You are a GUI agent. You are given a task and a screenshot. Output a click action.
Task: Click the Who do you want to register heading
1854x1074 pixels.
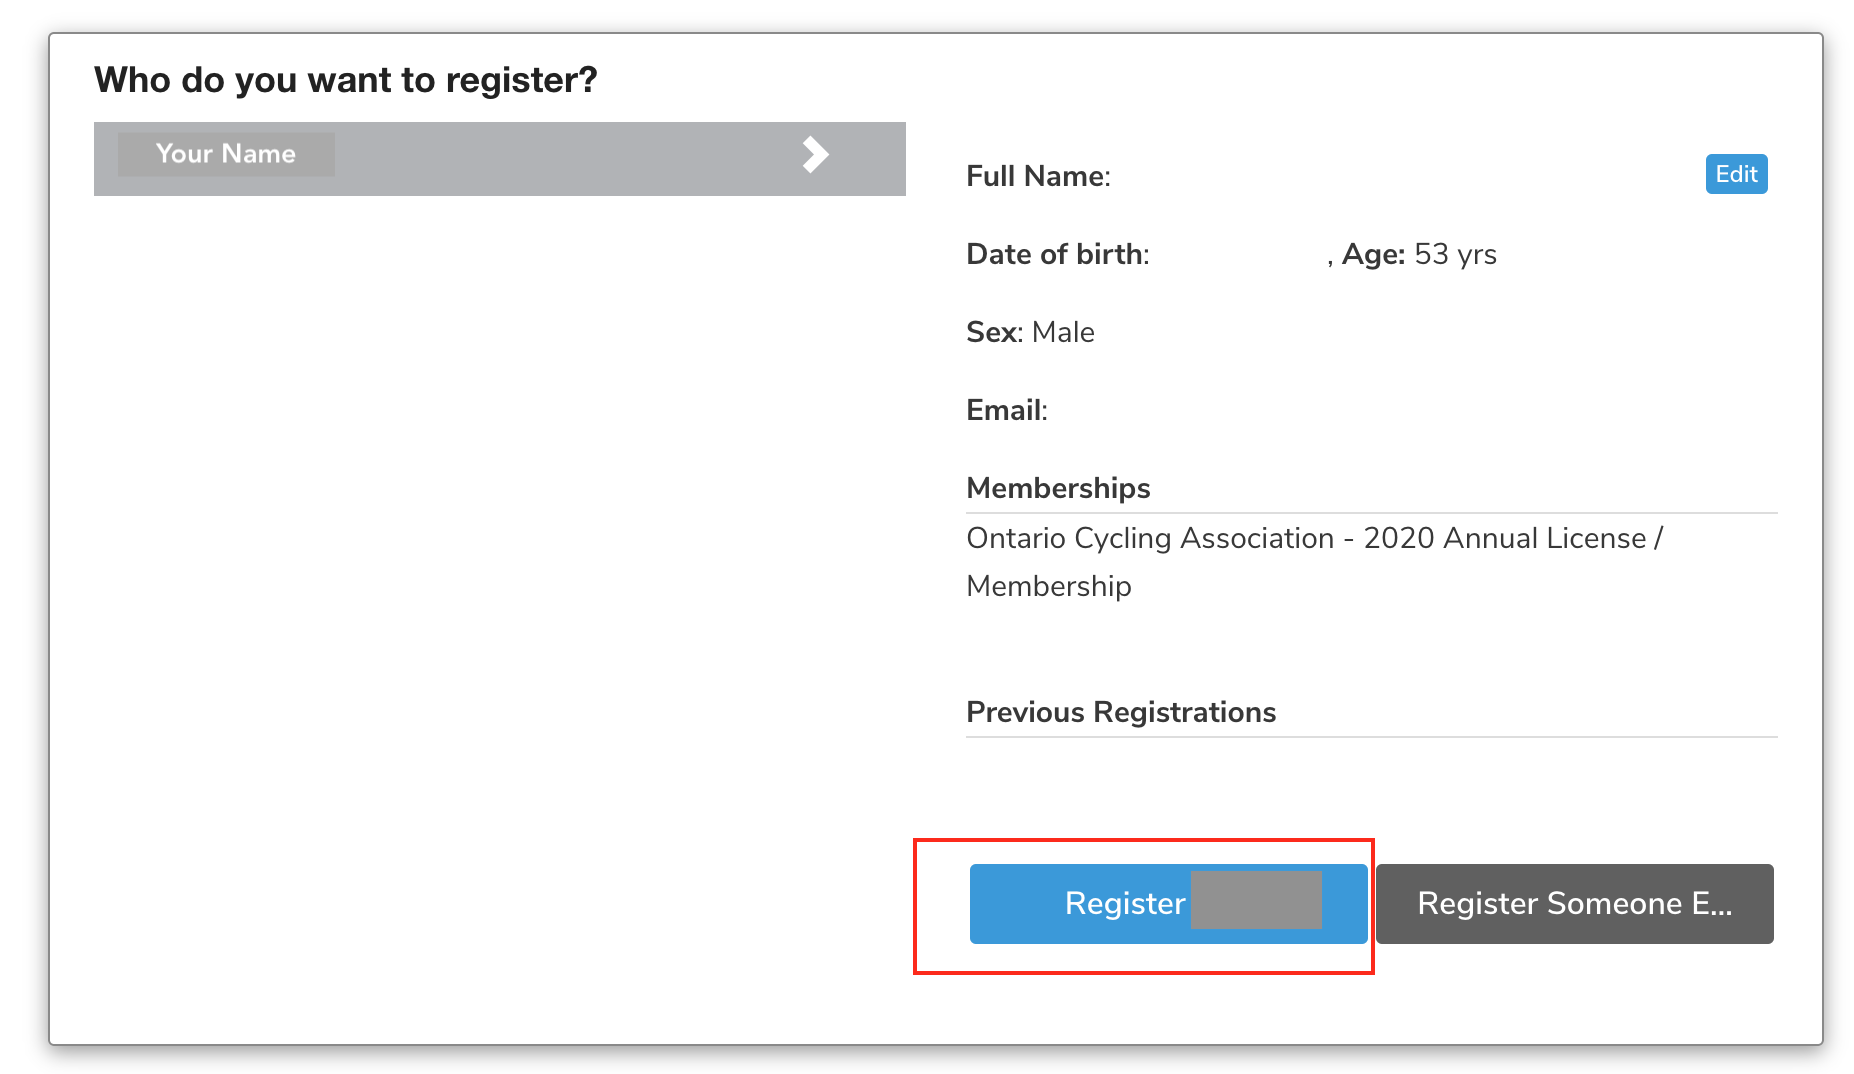[x=345, y=79]
